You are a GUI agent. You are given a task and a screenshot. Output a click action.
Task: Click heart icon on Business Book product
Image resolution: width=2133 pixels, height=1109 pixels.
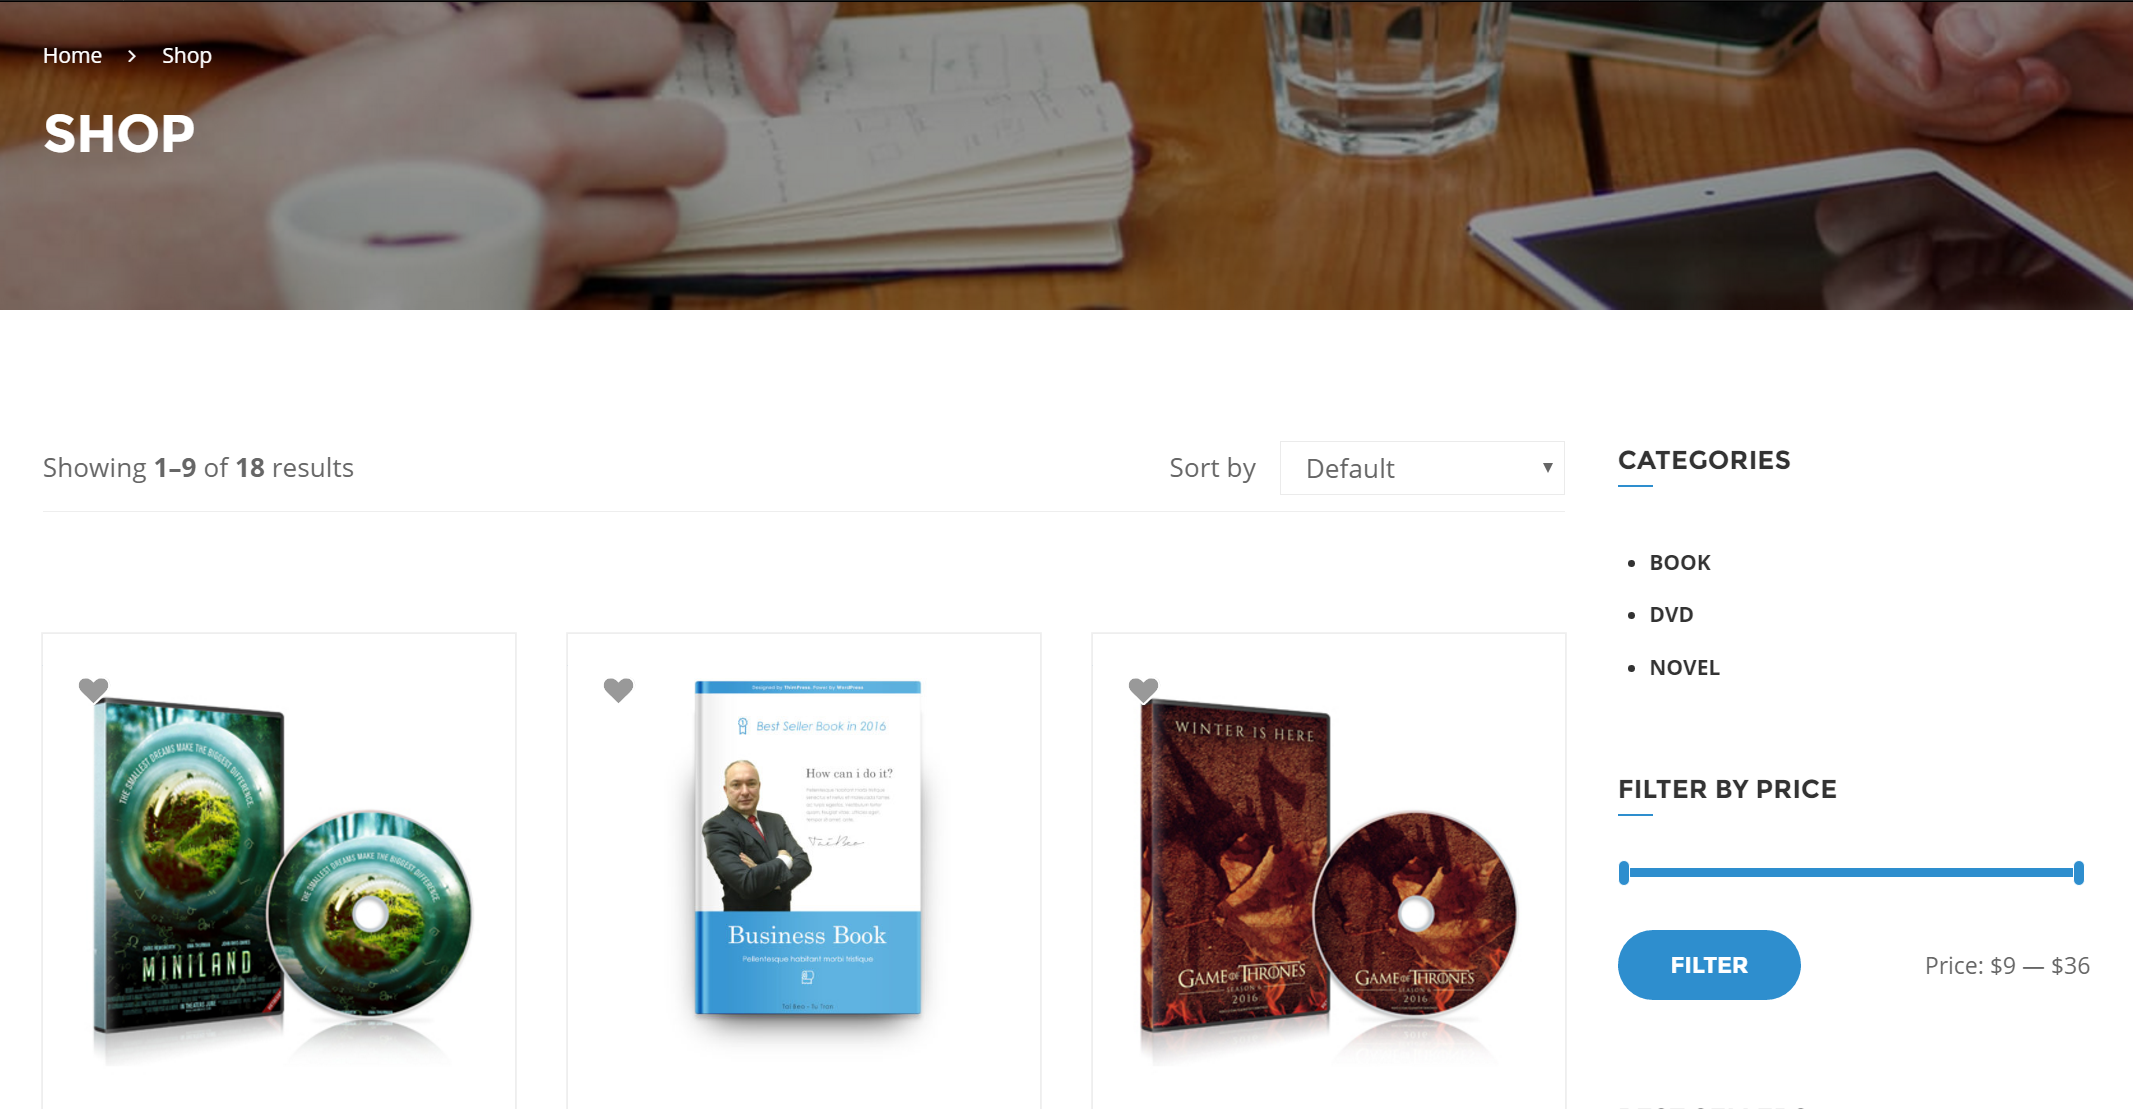(618, 690)
